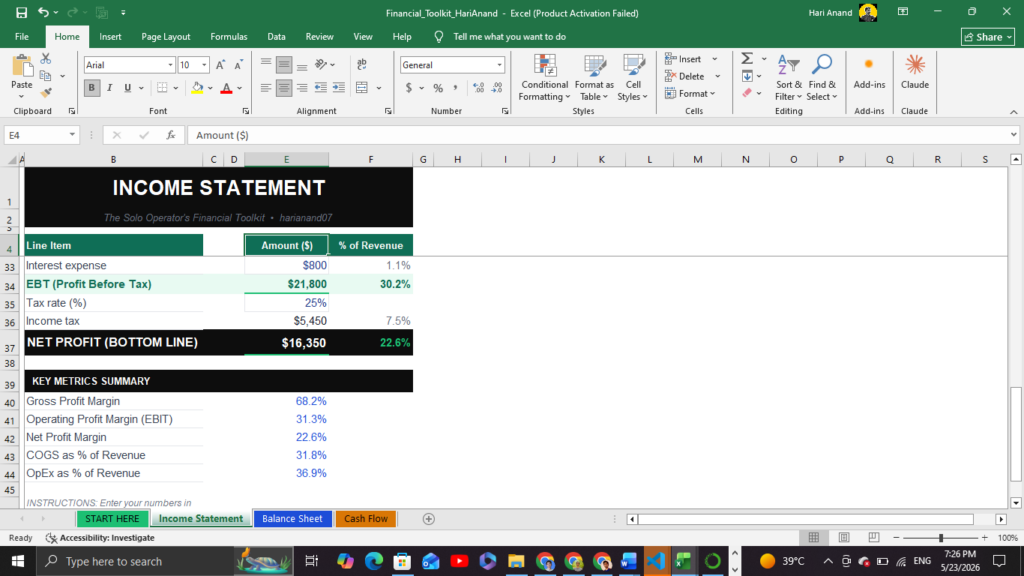Screen dimensions: 1024x576
Task: Toggle Middle vertical align
Action: (283, 64)
